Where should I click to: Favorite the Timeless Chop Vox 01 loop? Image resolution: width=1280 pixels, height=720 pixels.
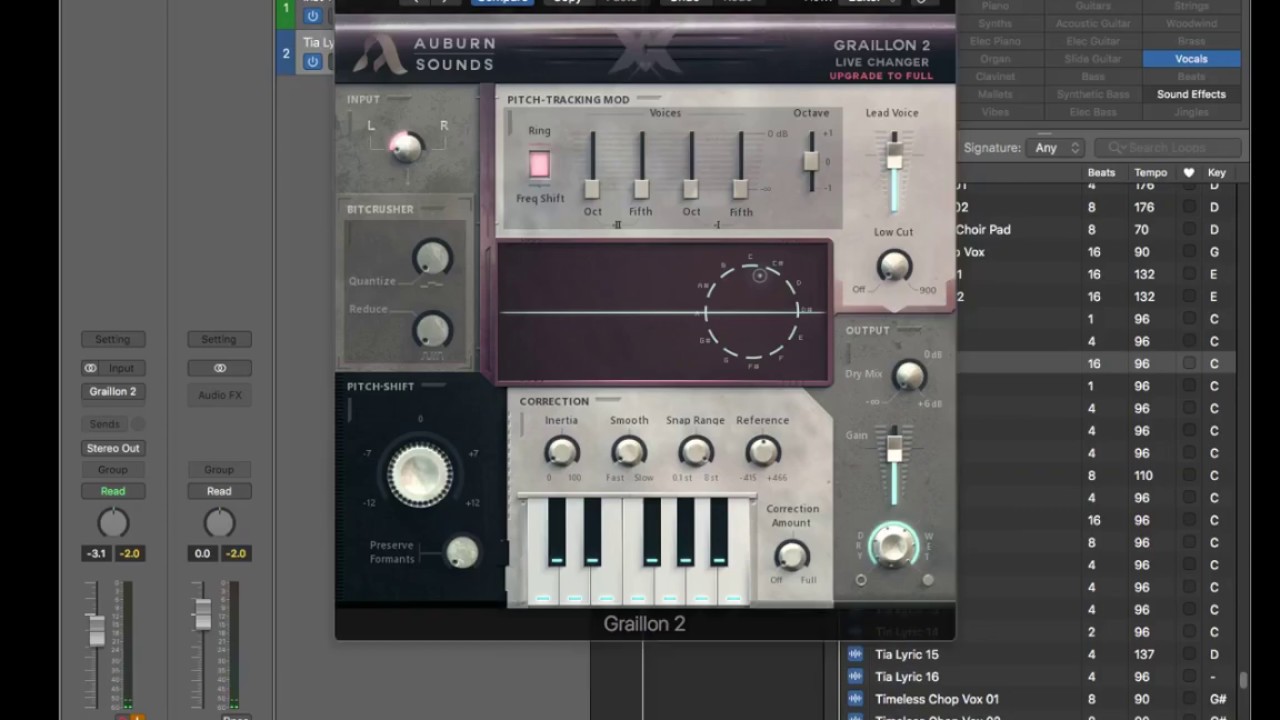[1188, 699]
